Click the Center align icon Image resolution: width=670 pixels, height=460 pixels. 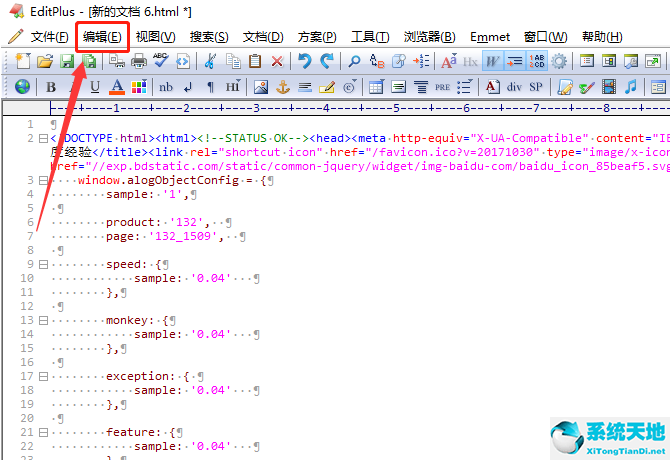[x=421, y=87]
